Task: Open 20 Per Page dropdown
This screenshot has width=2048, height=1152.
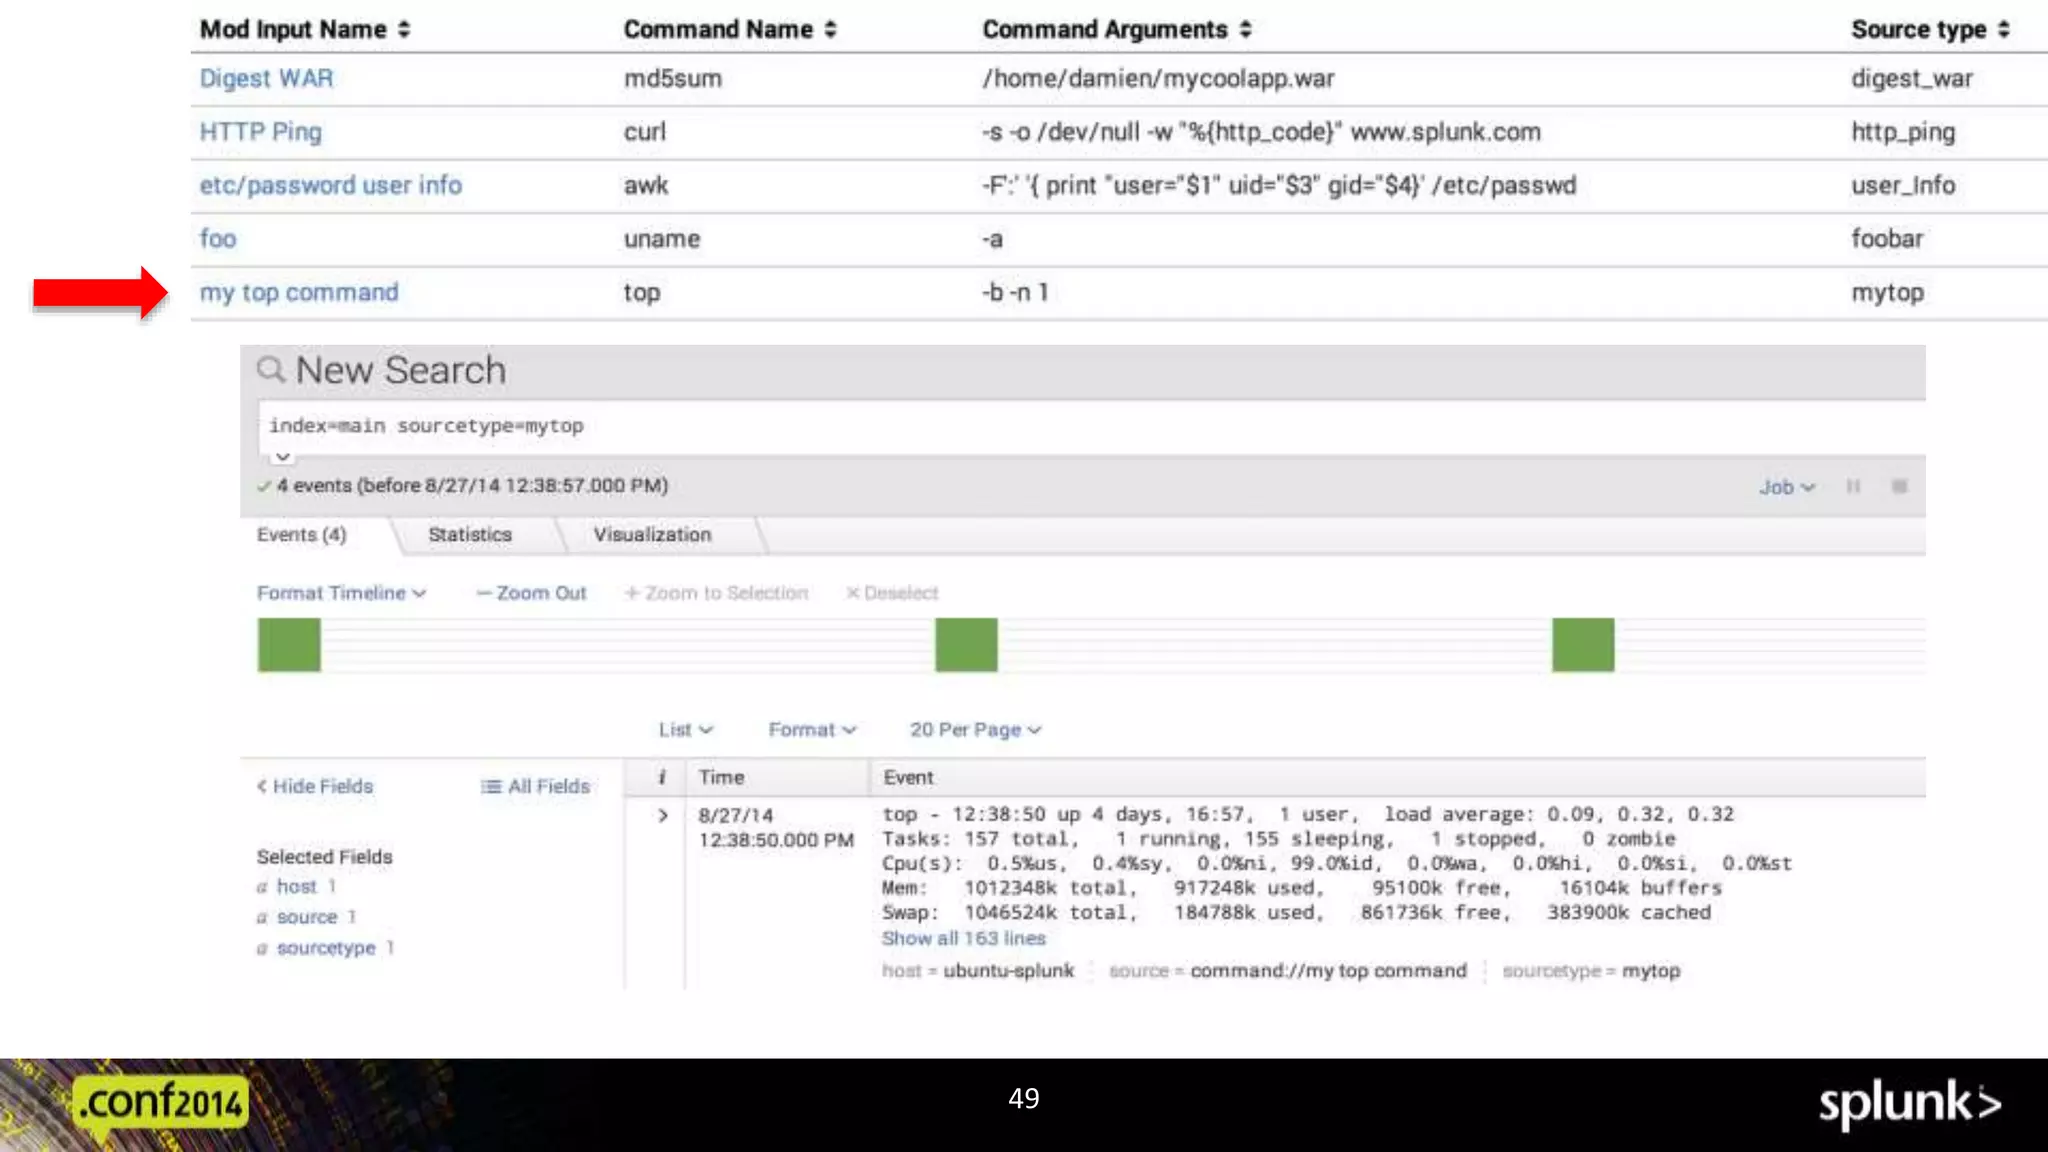Action: pyautogui.click(x=975, y=730)
